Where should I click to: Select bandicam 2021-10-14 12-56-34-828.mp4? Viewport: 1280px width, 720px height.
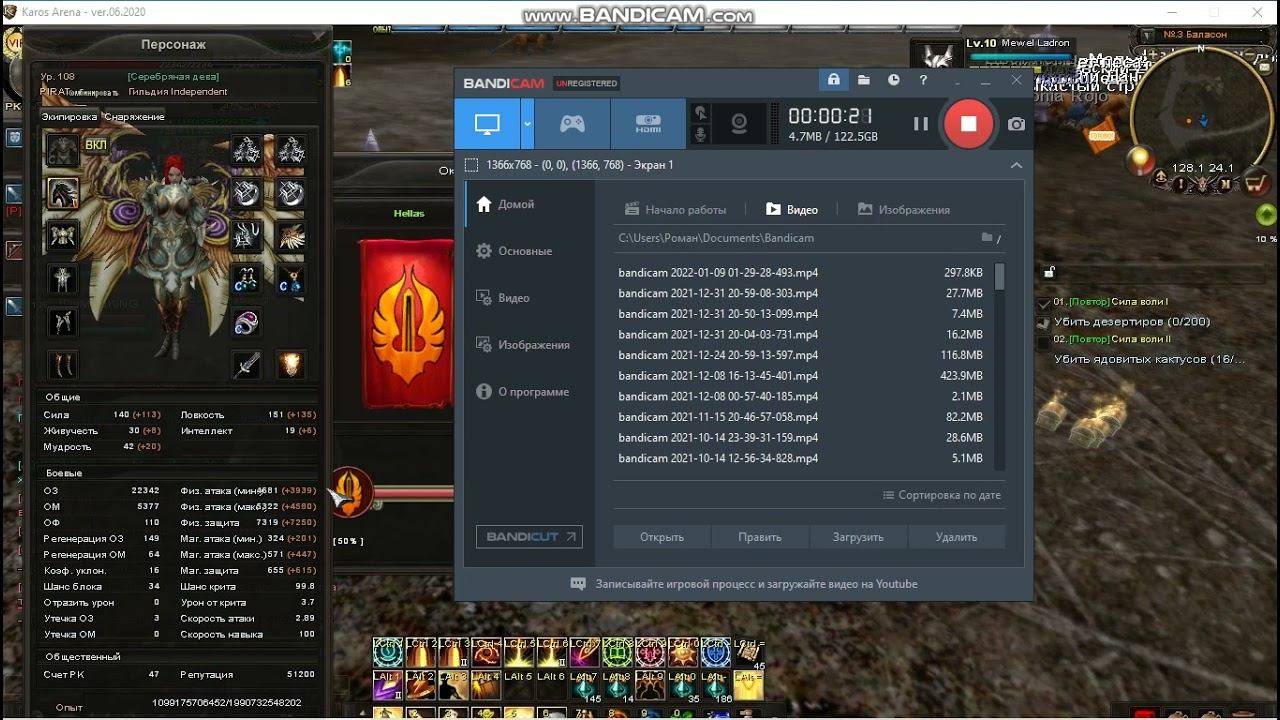[801, 458]
